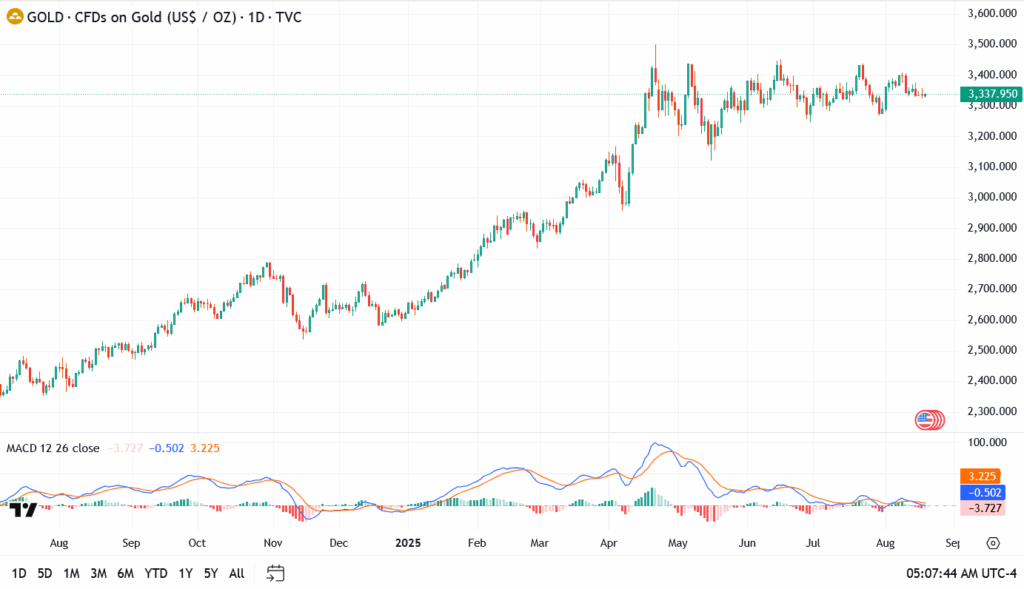
Task: Open the go-to-date calendar icon
Action: 276,573
